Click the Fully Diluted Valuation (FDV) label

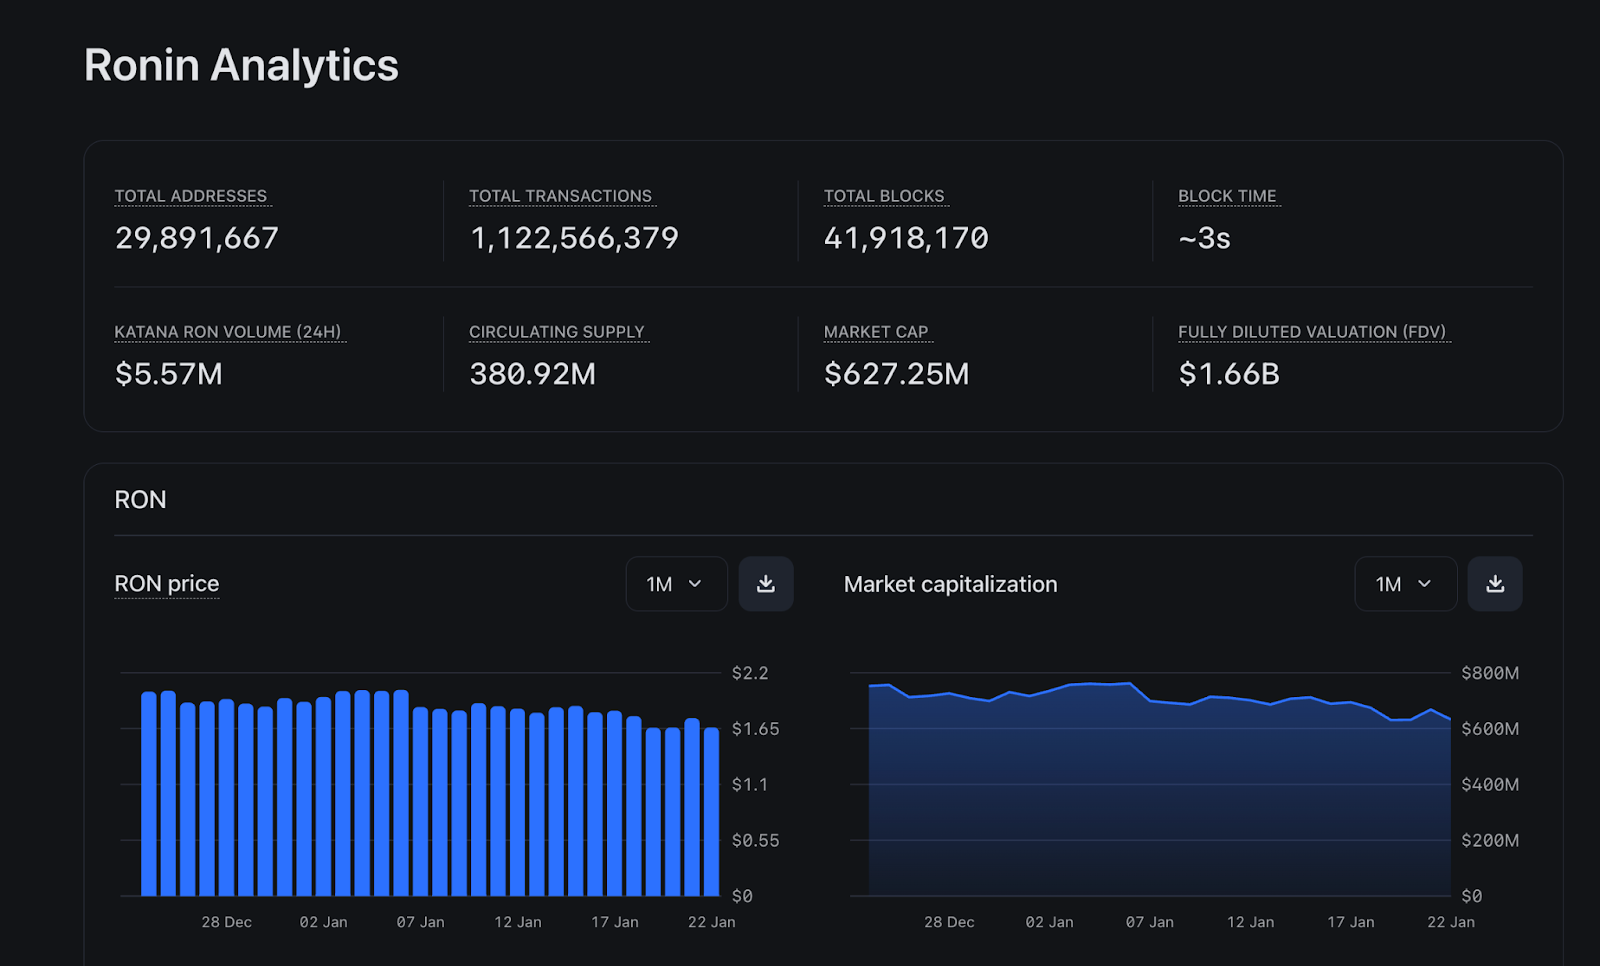pyautogui.click(x=1312, y=332)
